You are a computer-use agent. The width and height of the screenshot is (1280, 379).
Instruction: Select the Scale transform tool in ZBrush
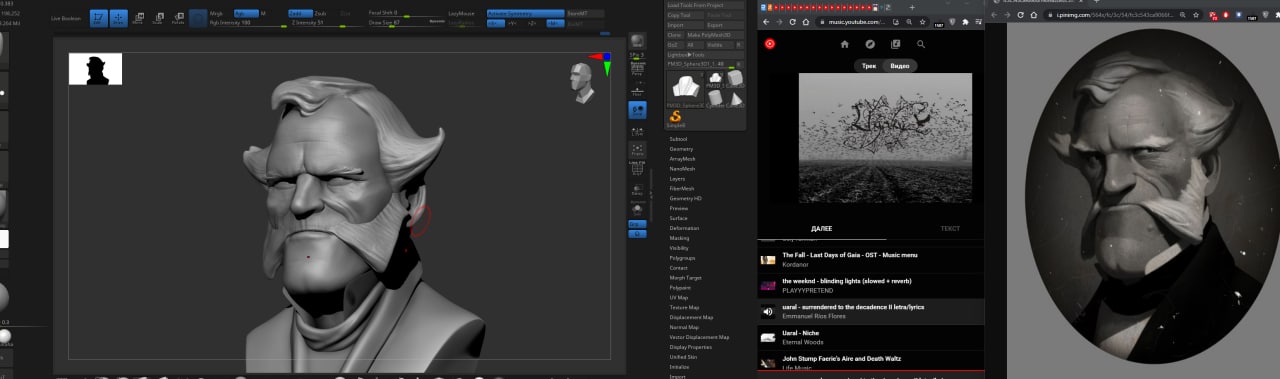pyautogui.click(x=158, y=18)
